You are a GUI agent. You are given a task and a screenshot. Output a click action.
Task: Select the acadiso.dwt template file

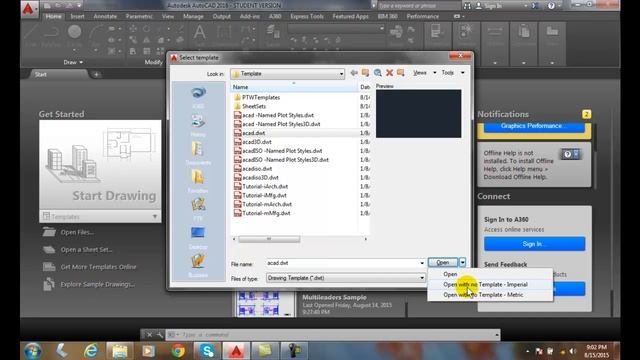[x=257, y=169]
